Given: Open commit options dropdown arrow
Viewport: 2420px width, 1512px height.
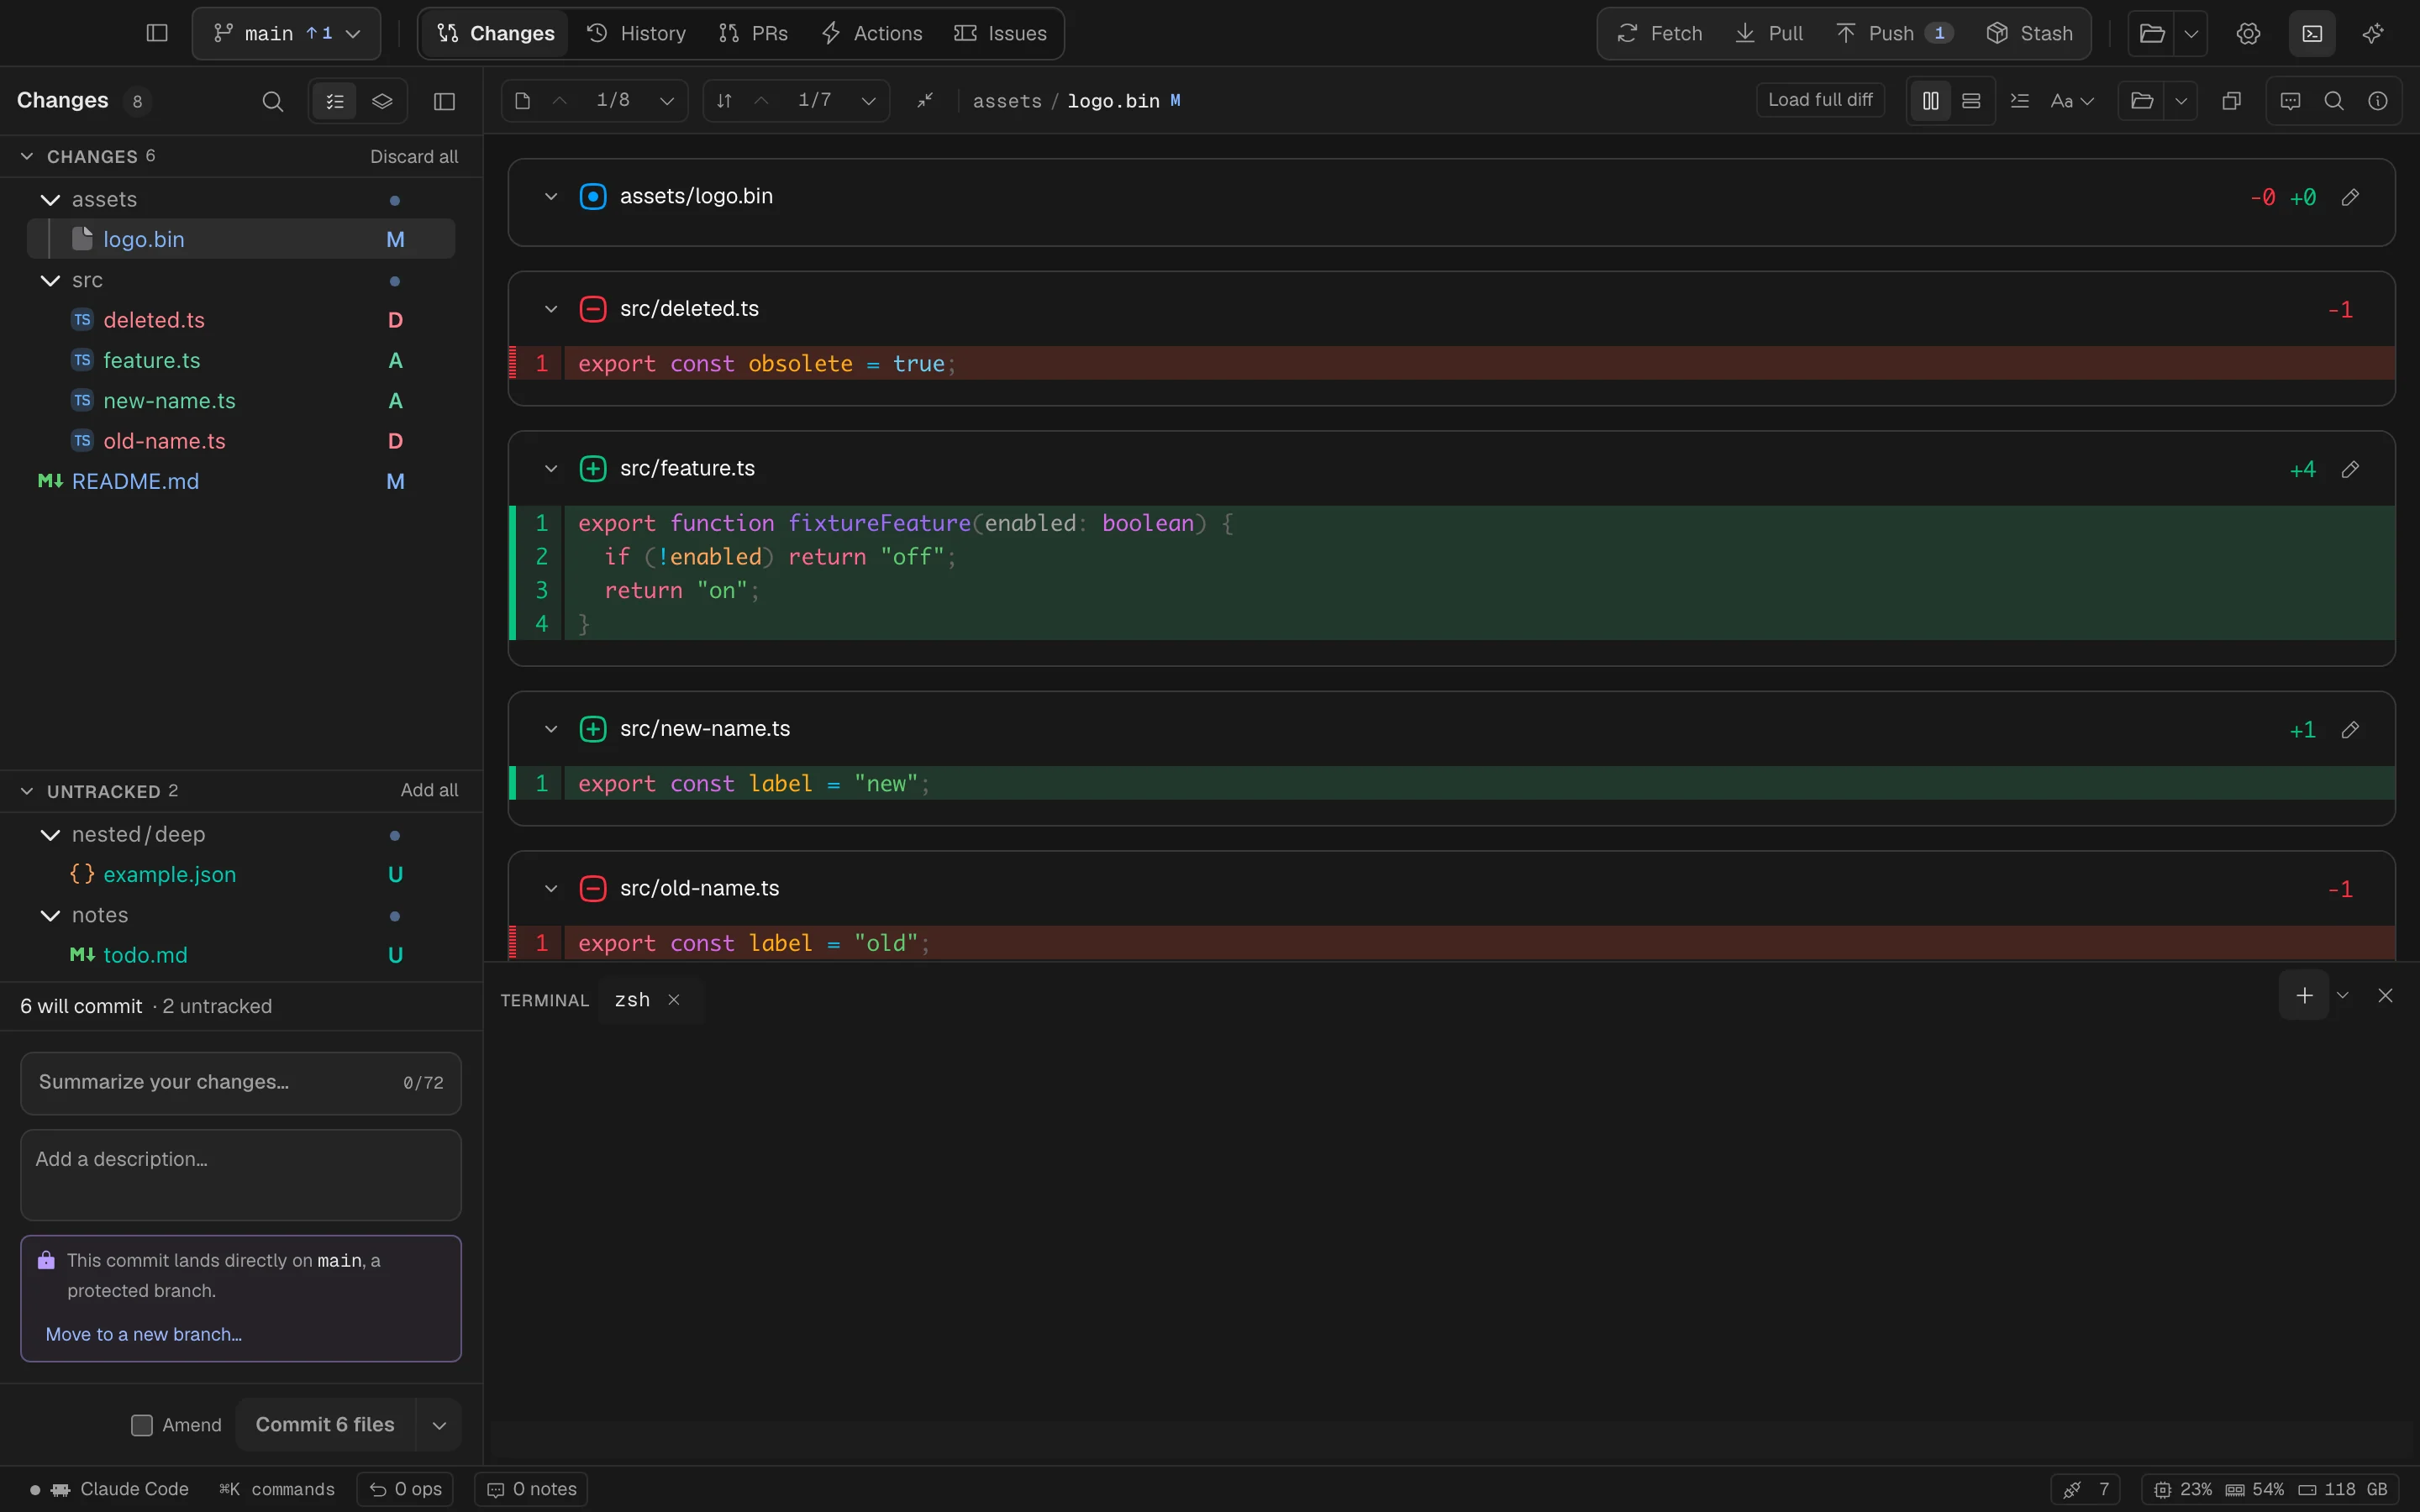Looking at the screenshot, I should click(x=439, y=1425).
